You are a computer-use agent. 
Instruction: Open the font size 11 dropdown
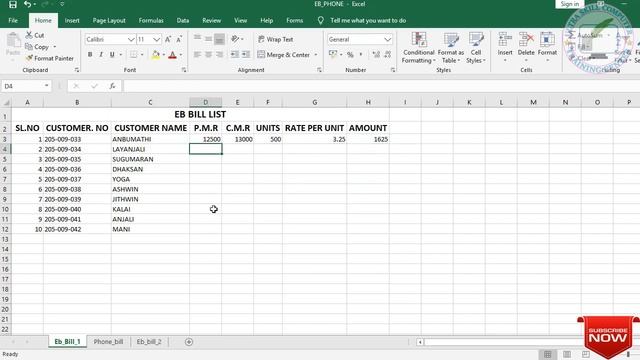tap(157, 40)
